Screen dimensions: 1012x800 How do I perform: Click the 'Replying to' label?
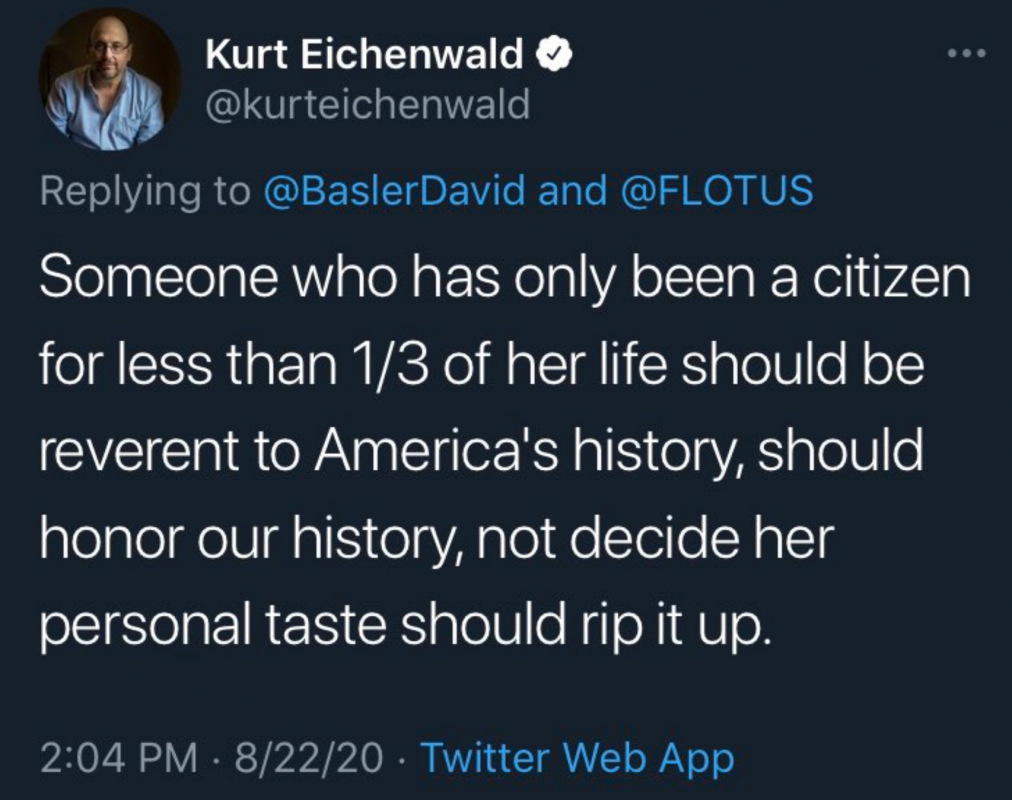[x=145, y=192]
